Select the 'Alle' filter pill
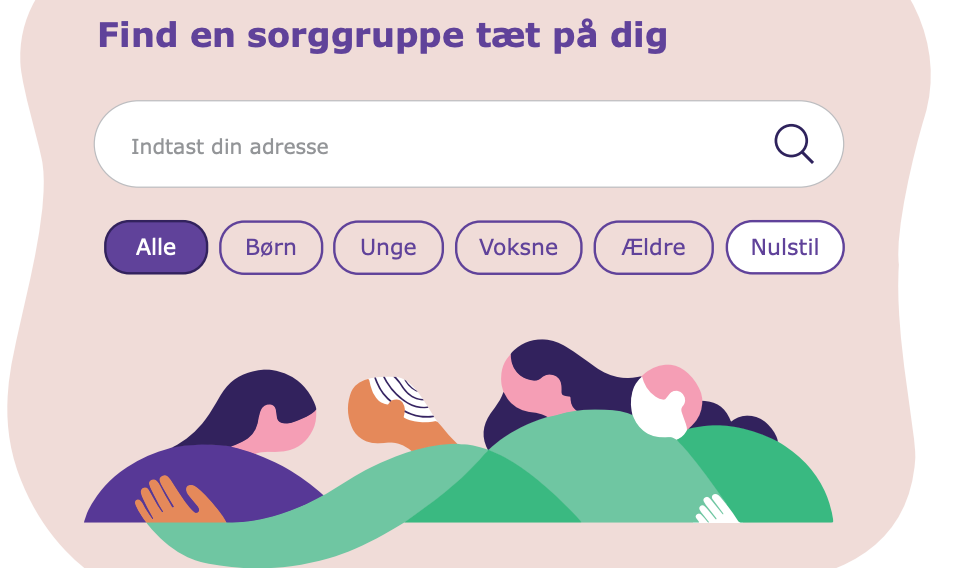Viewport: 963px width, 568px height. (156, 247)
